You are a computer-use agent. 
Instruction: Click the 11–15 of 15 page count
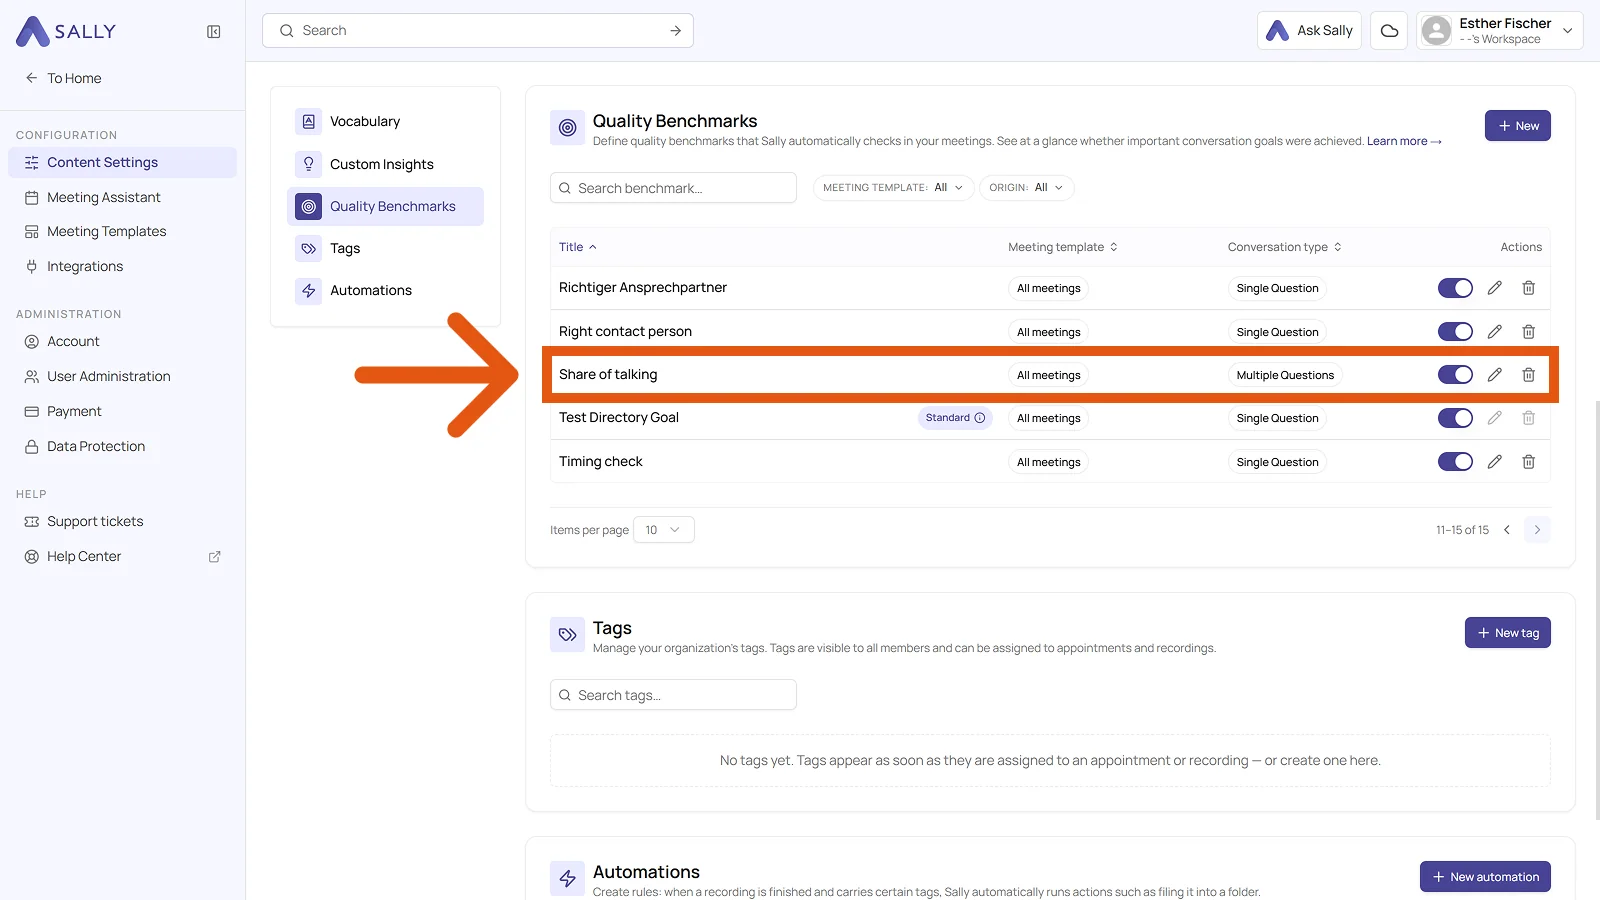(1462, 530)
